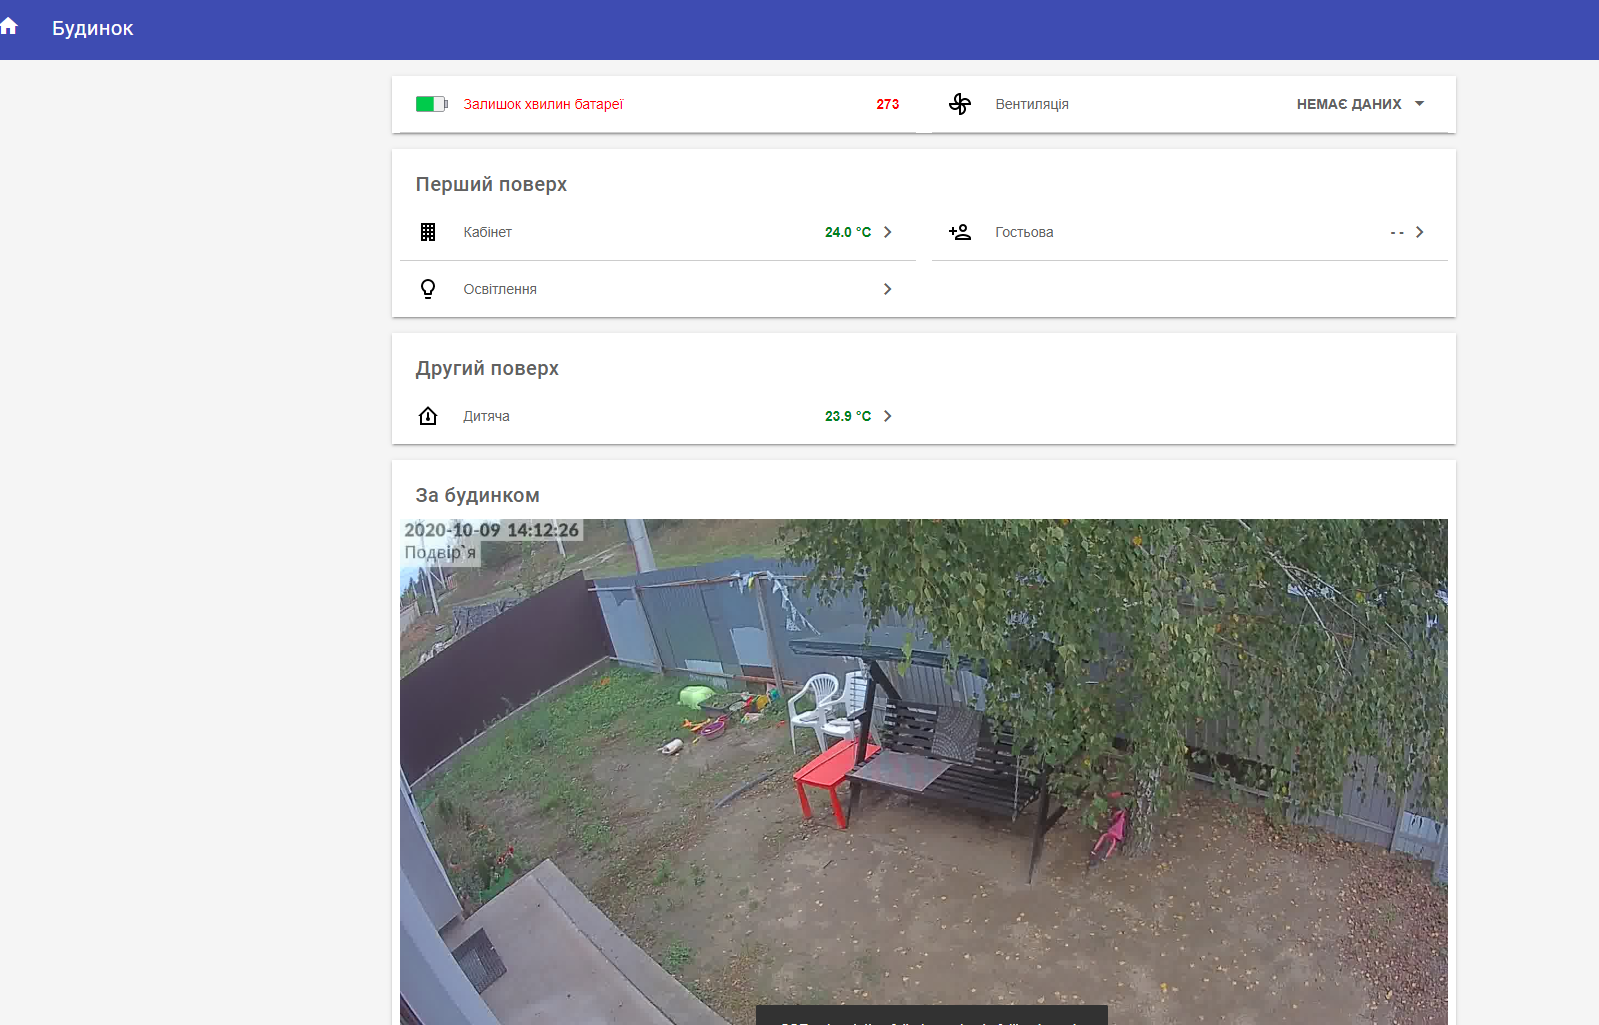Open the Вентиляція dropdown arrow
The width and height of the screenshot is (1599, 1025).
[1419, 104]
